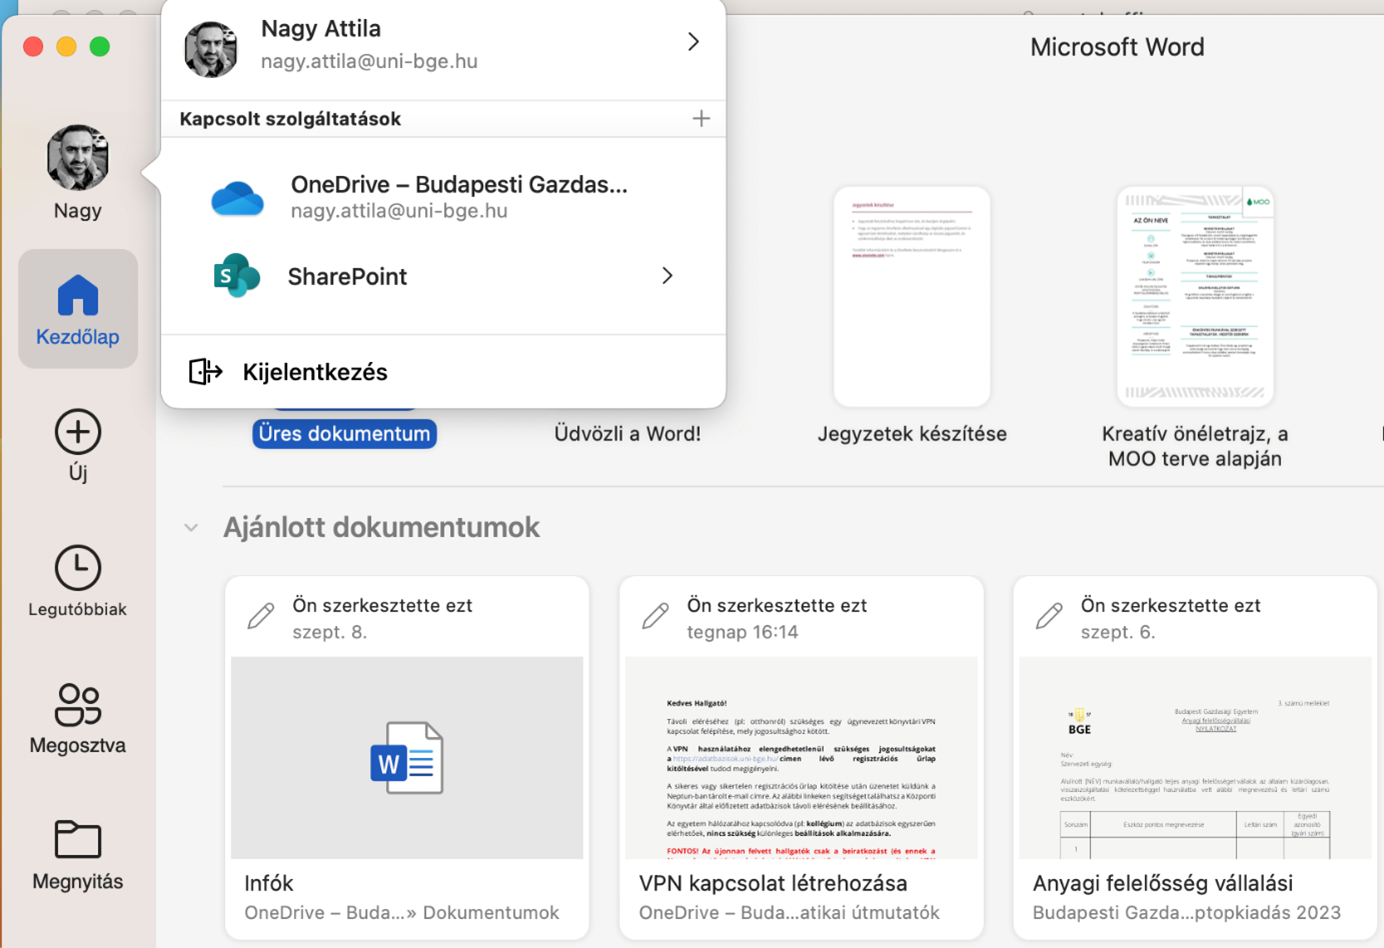Click Budapesti Gazda...ptopkiadás 2023 location
Image resolution: width=1384 pixels, height=948 pixels.
[1186, 913]
